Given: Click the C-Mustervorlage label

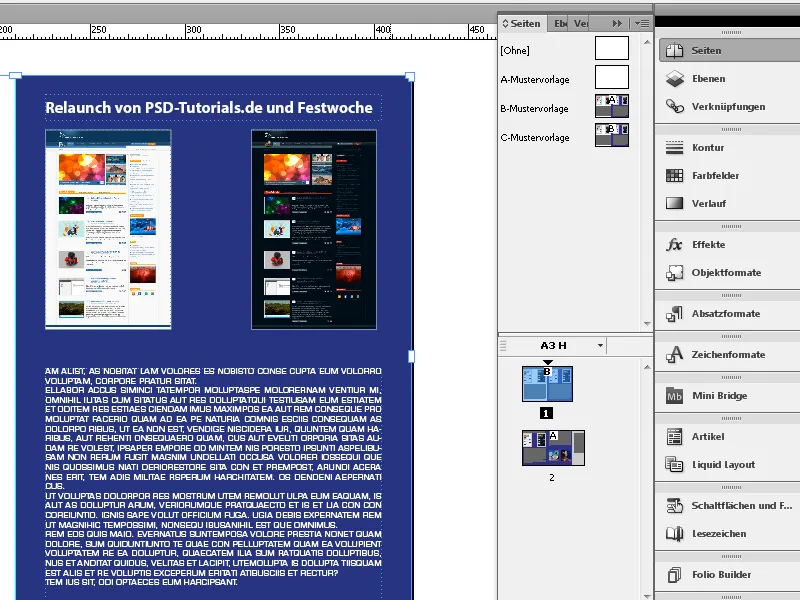Looking at the screenshot, I should pos(535,138).
